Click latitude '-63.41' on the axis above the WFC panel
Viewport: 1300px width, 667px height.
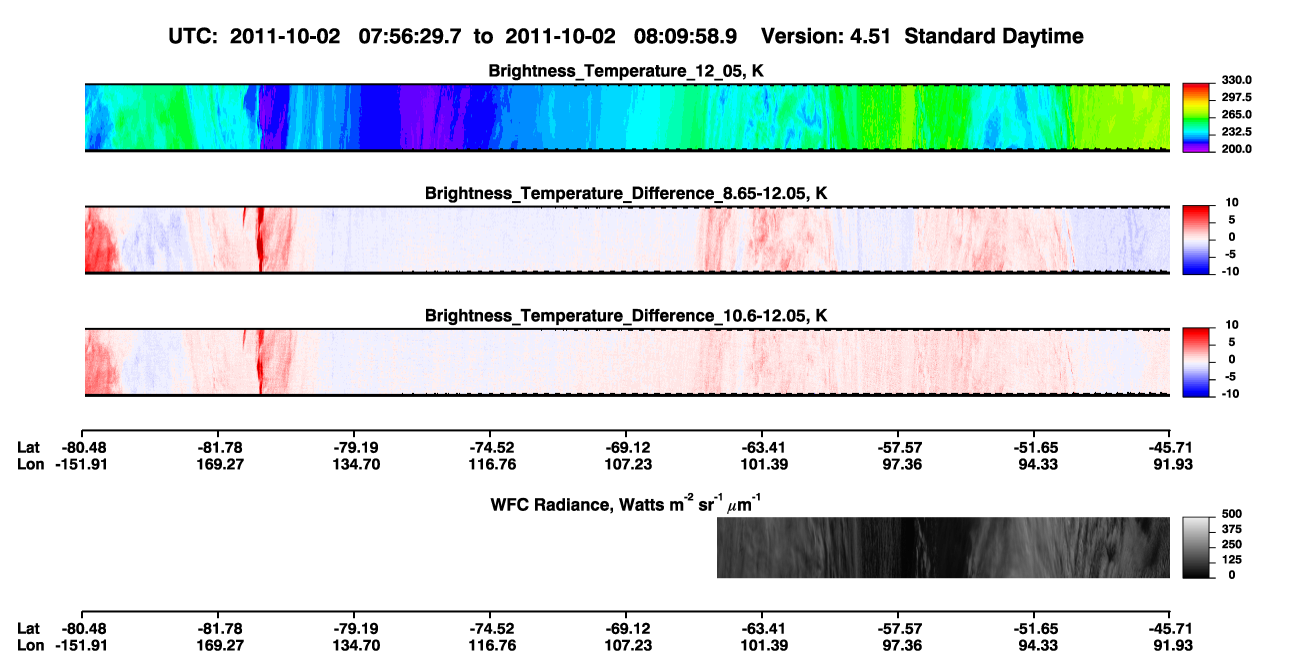(763, 448)
